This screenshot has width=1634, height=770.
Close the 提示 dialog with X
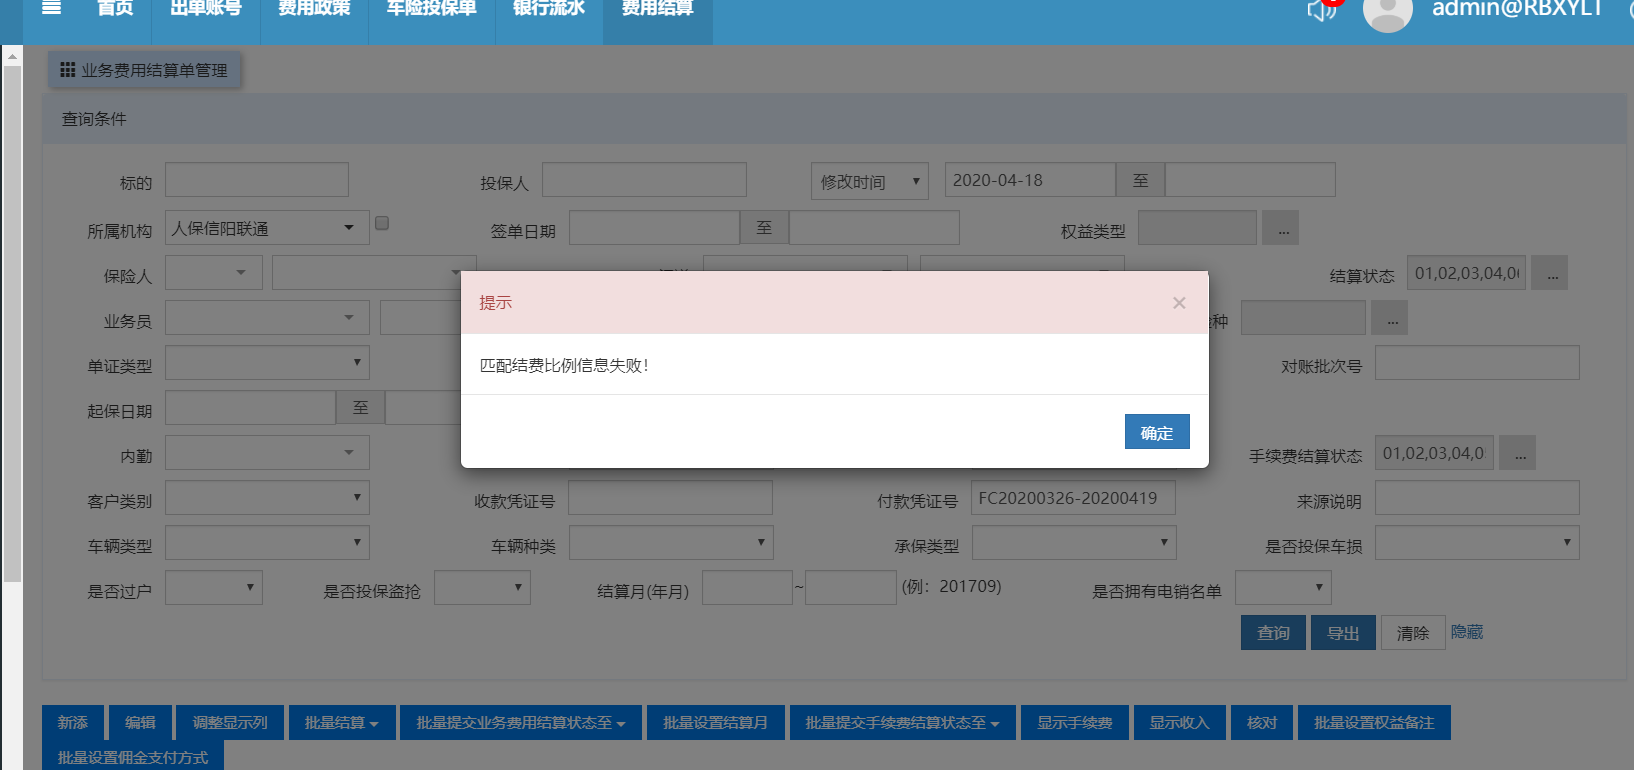(x=1179, y=303)
